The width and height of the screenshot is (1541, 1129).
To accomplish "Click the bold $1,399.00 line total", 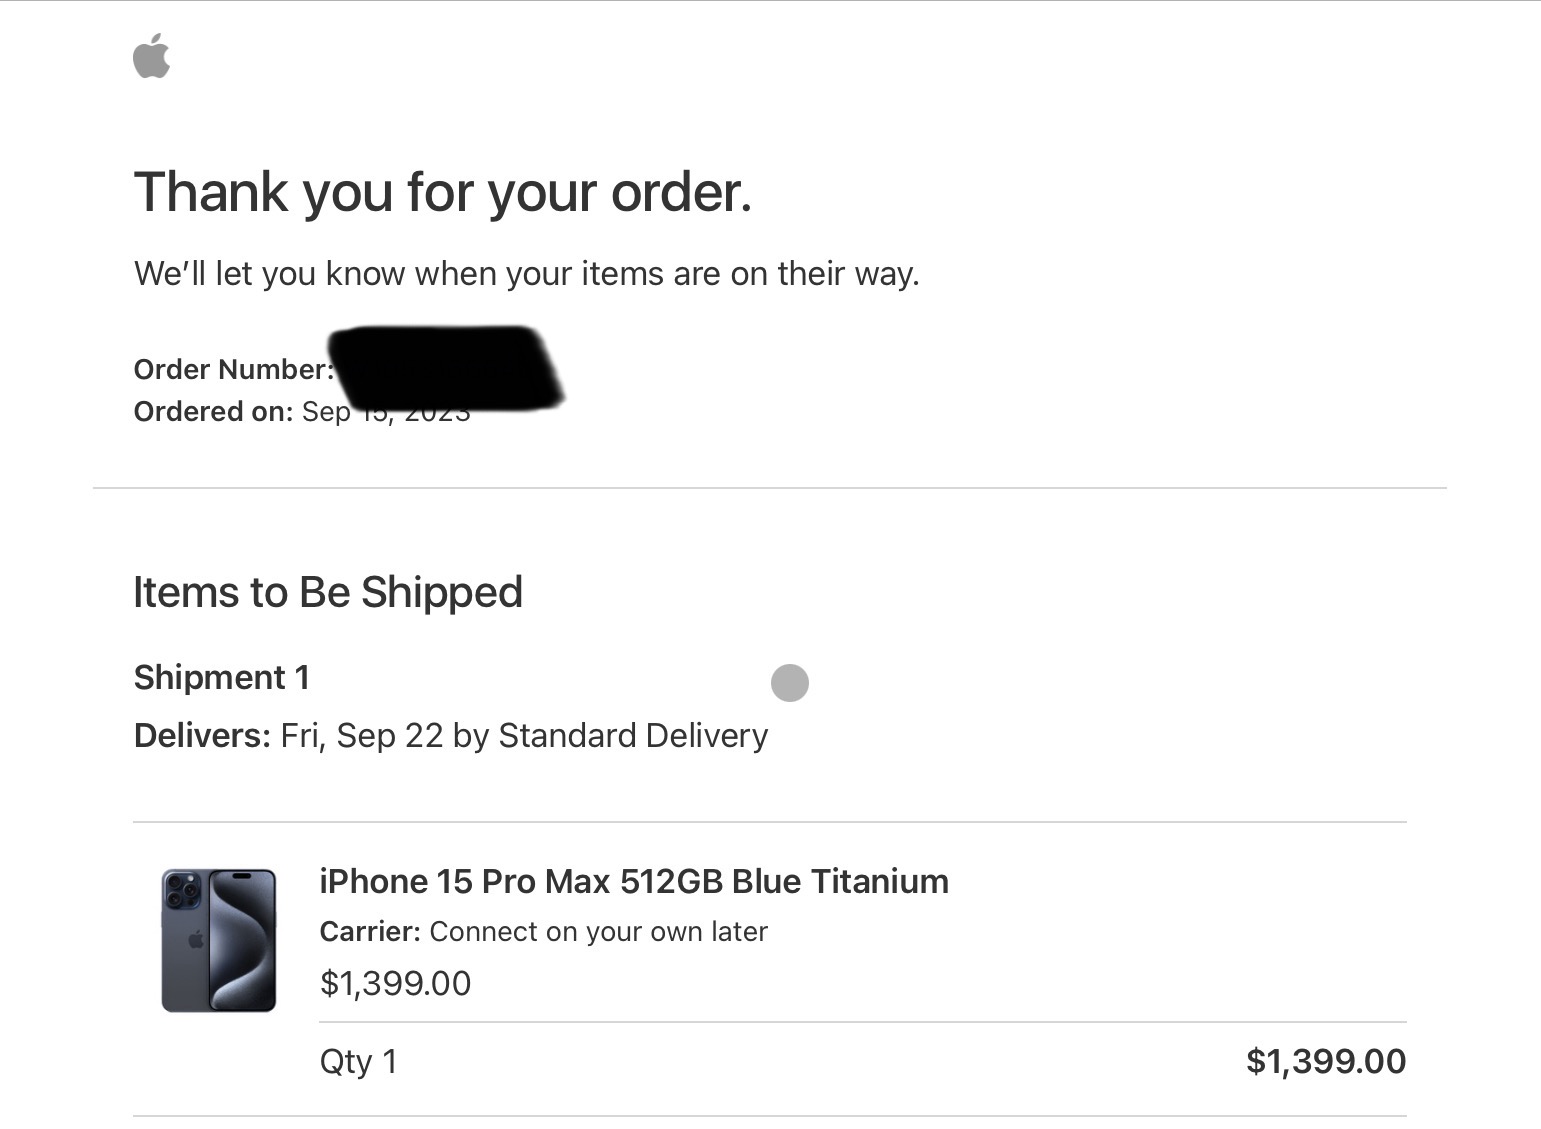I will coord(1325,1061).
